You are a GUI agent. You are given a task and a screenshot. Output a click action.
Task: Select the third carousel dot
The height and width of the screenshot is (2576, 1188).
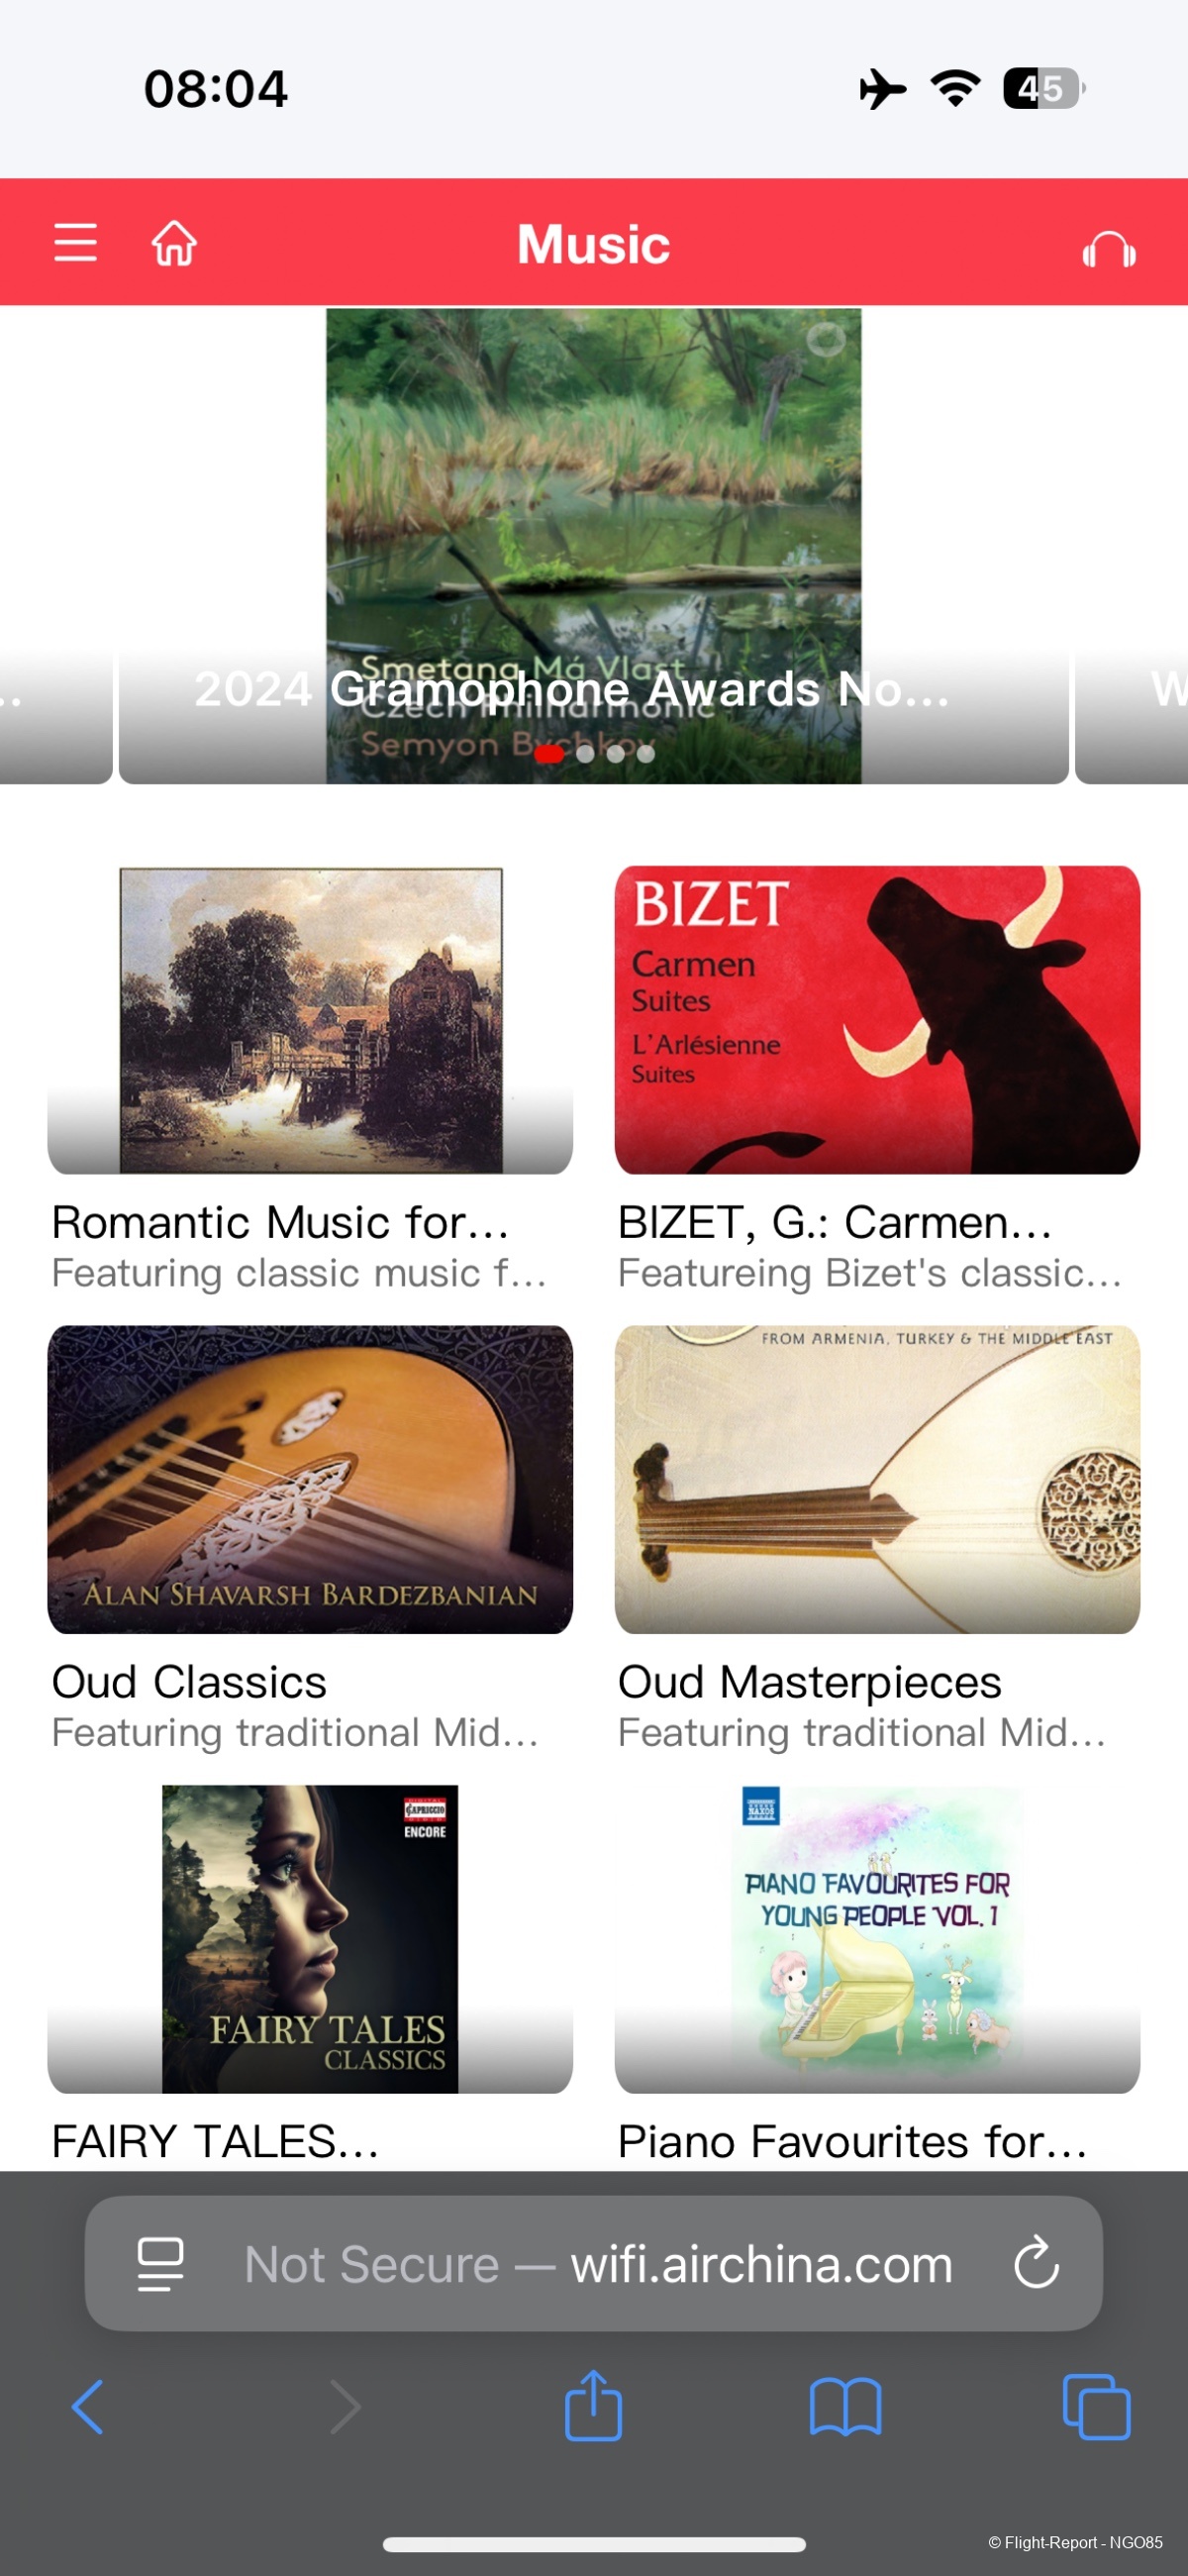coord(616,754)
